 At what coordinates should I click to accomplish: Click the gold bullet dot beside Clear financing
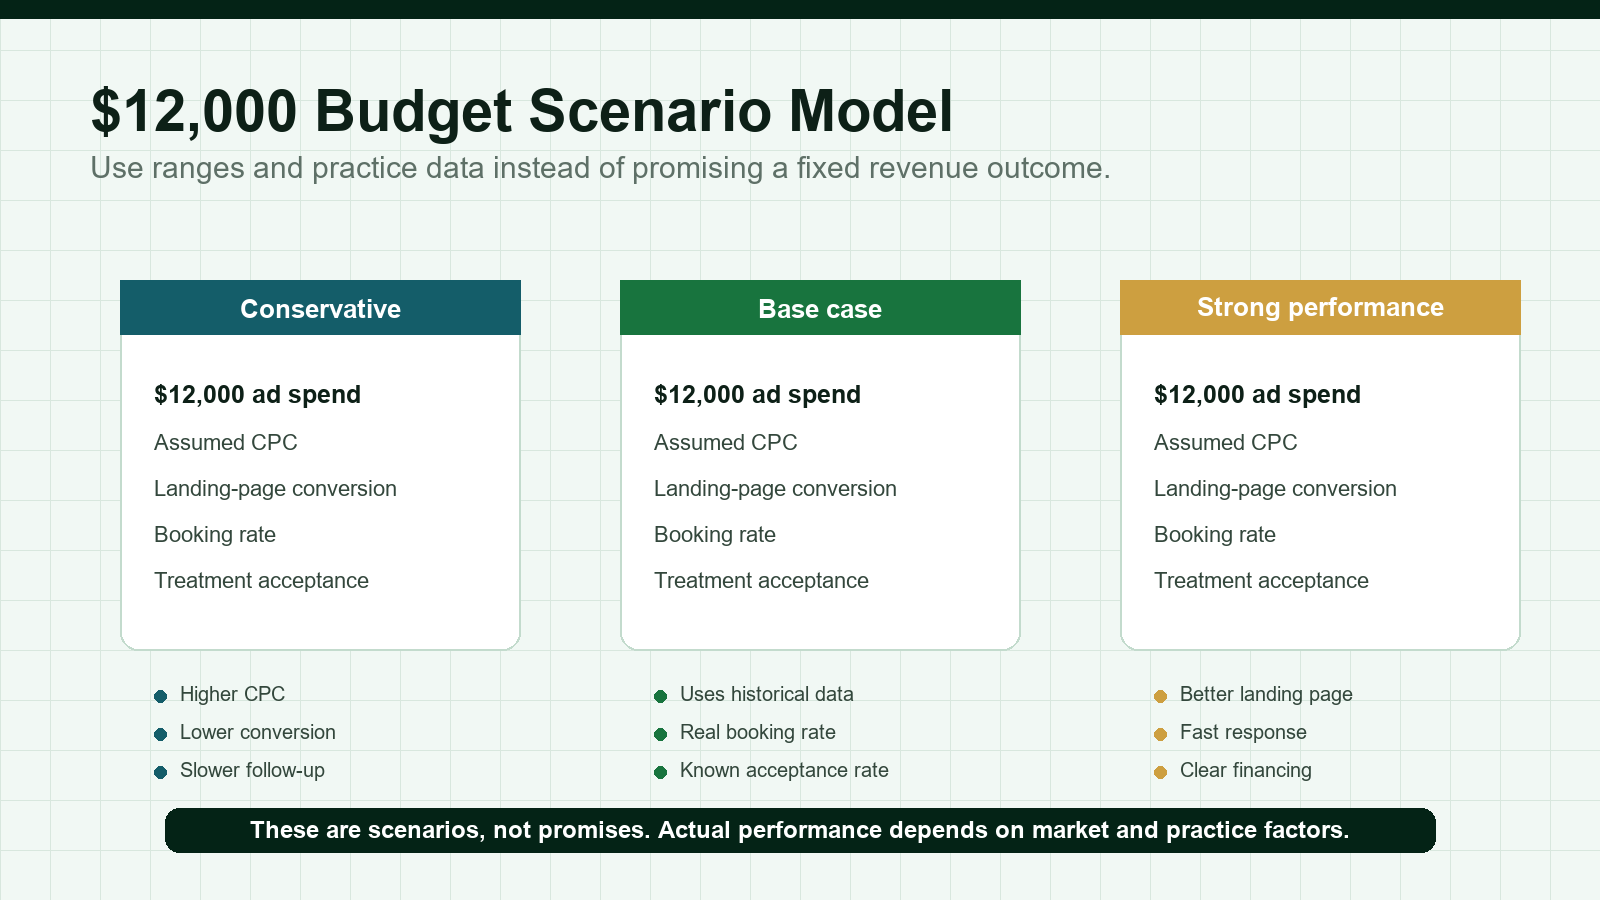coord(1160,772)
